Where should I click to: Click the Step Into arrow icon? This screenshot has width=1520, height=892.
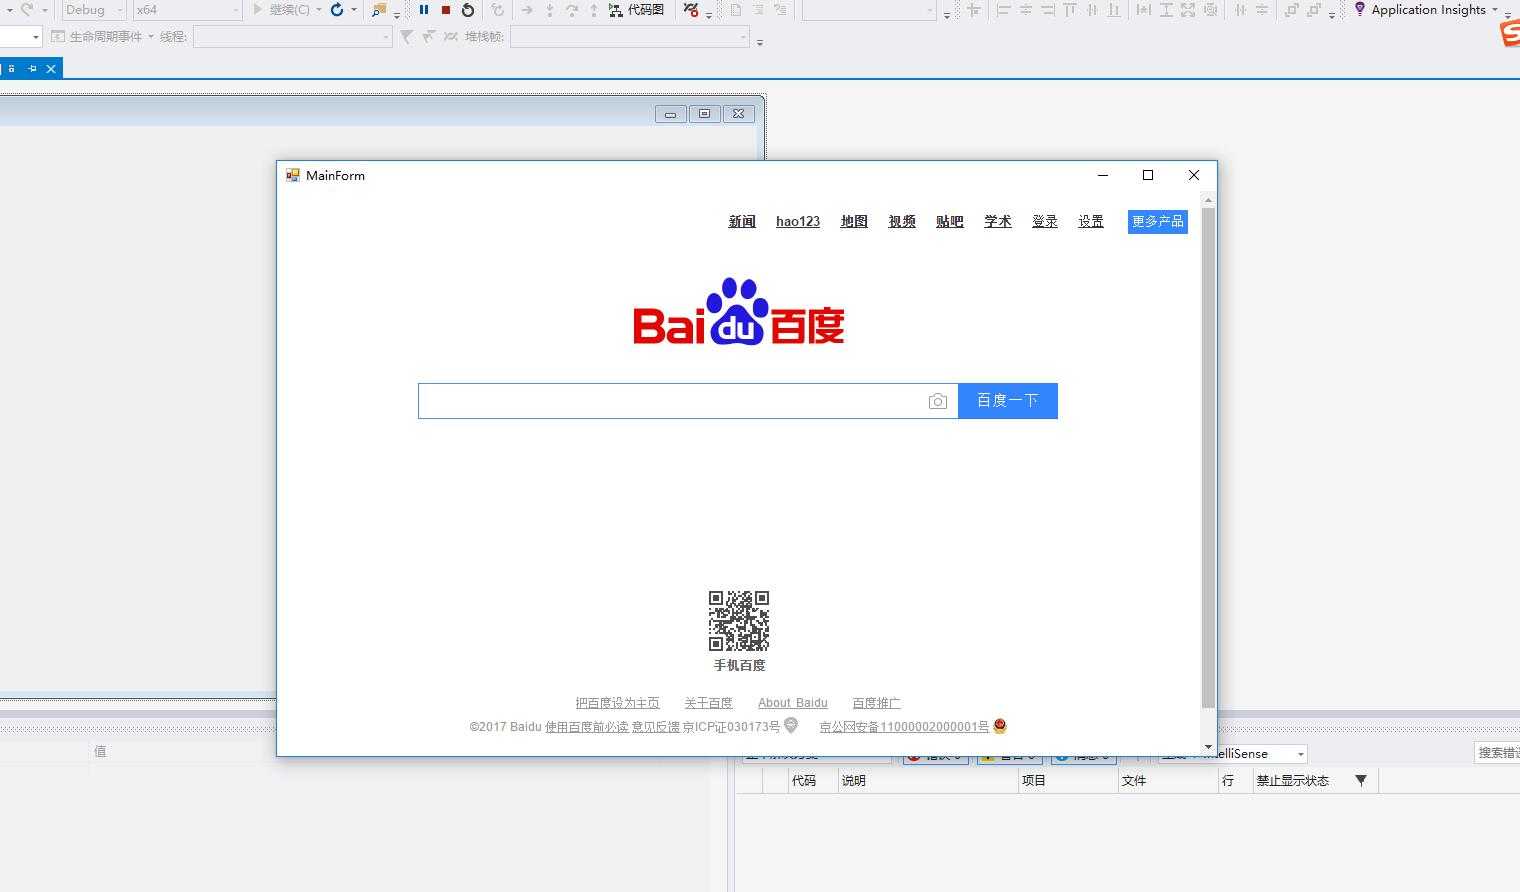[x=550, y=10]
